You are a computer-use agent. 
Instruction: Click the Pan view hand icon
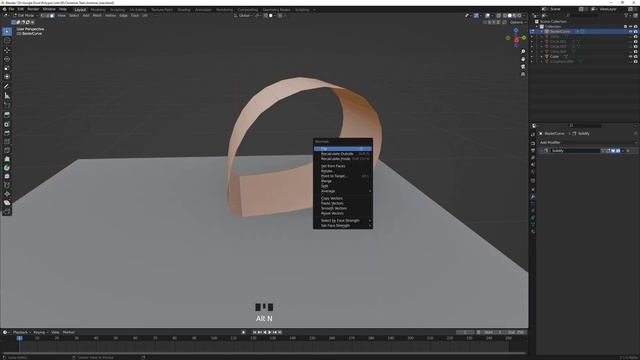523,59
